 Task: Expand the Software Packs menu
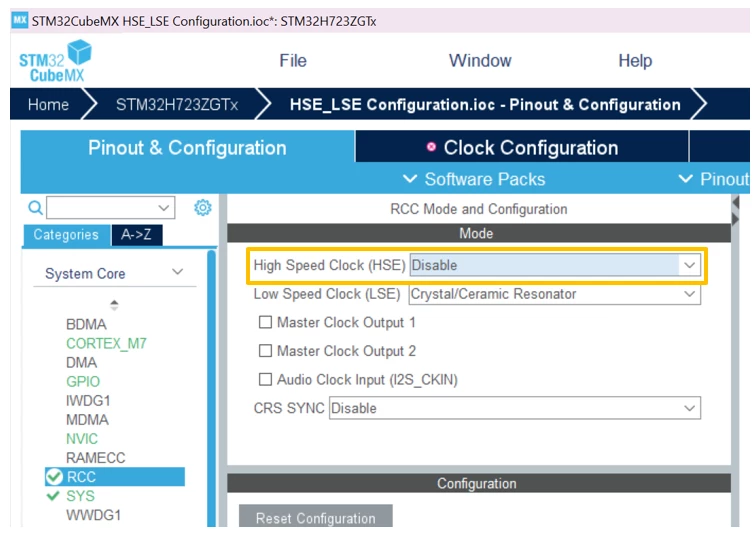tap(474, 179)
